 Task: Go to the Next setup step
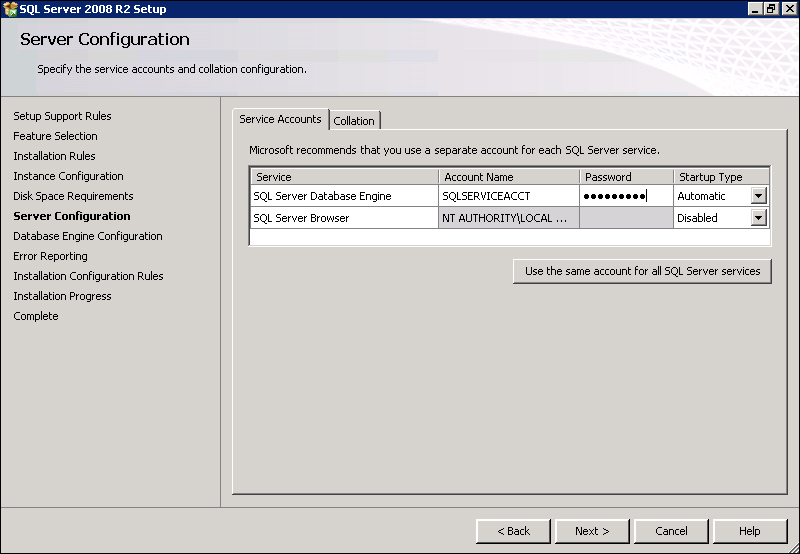592,531
